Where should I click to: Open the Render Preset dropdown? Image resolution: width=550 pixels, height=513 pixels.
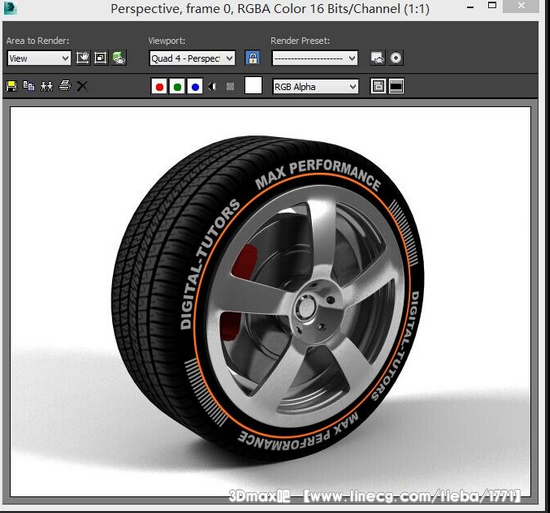315,58
